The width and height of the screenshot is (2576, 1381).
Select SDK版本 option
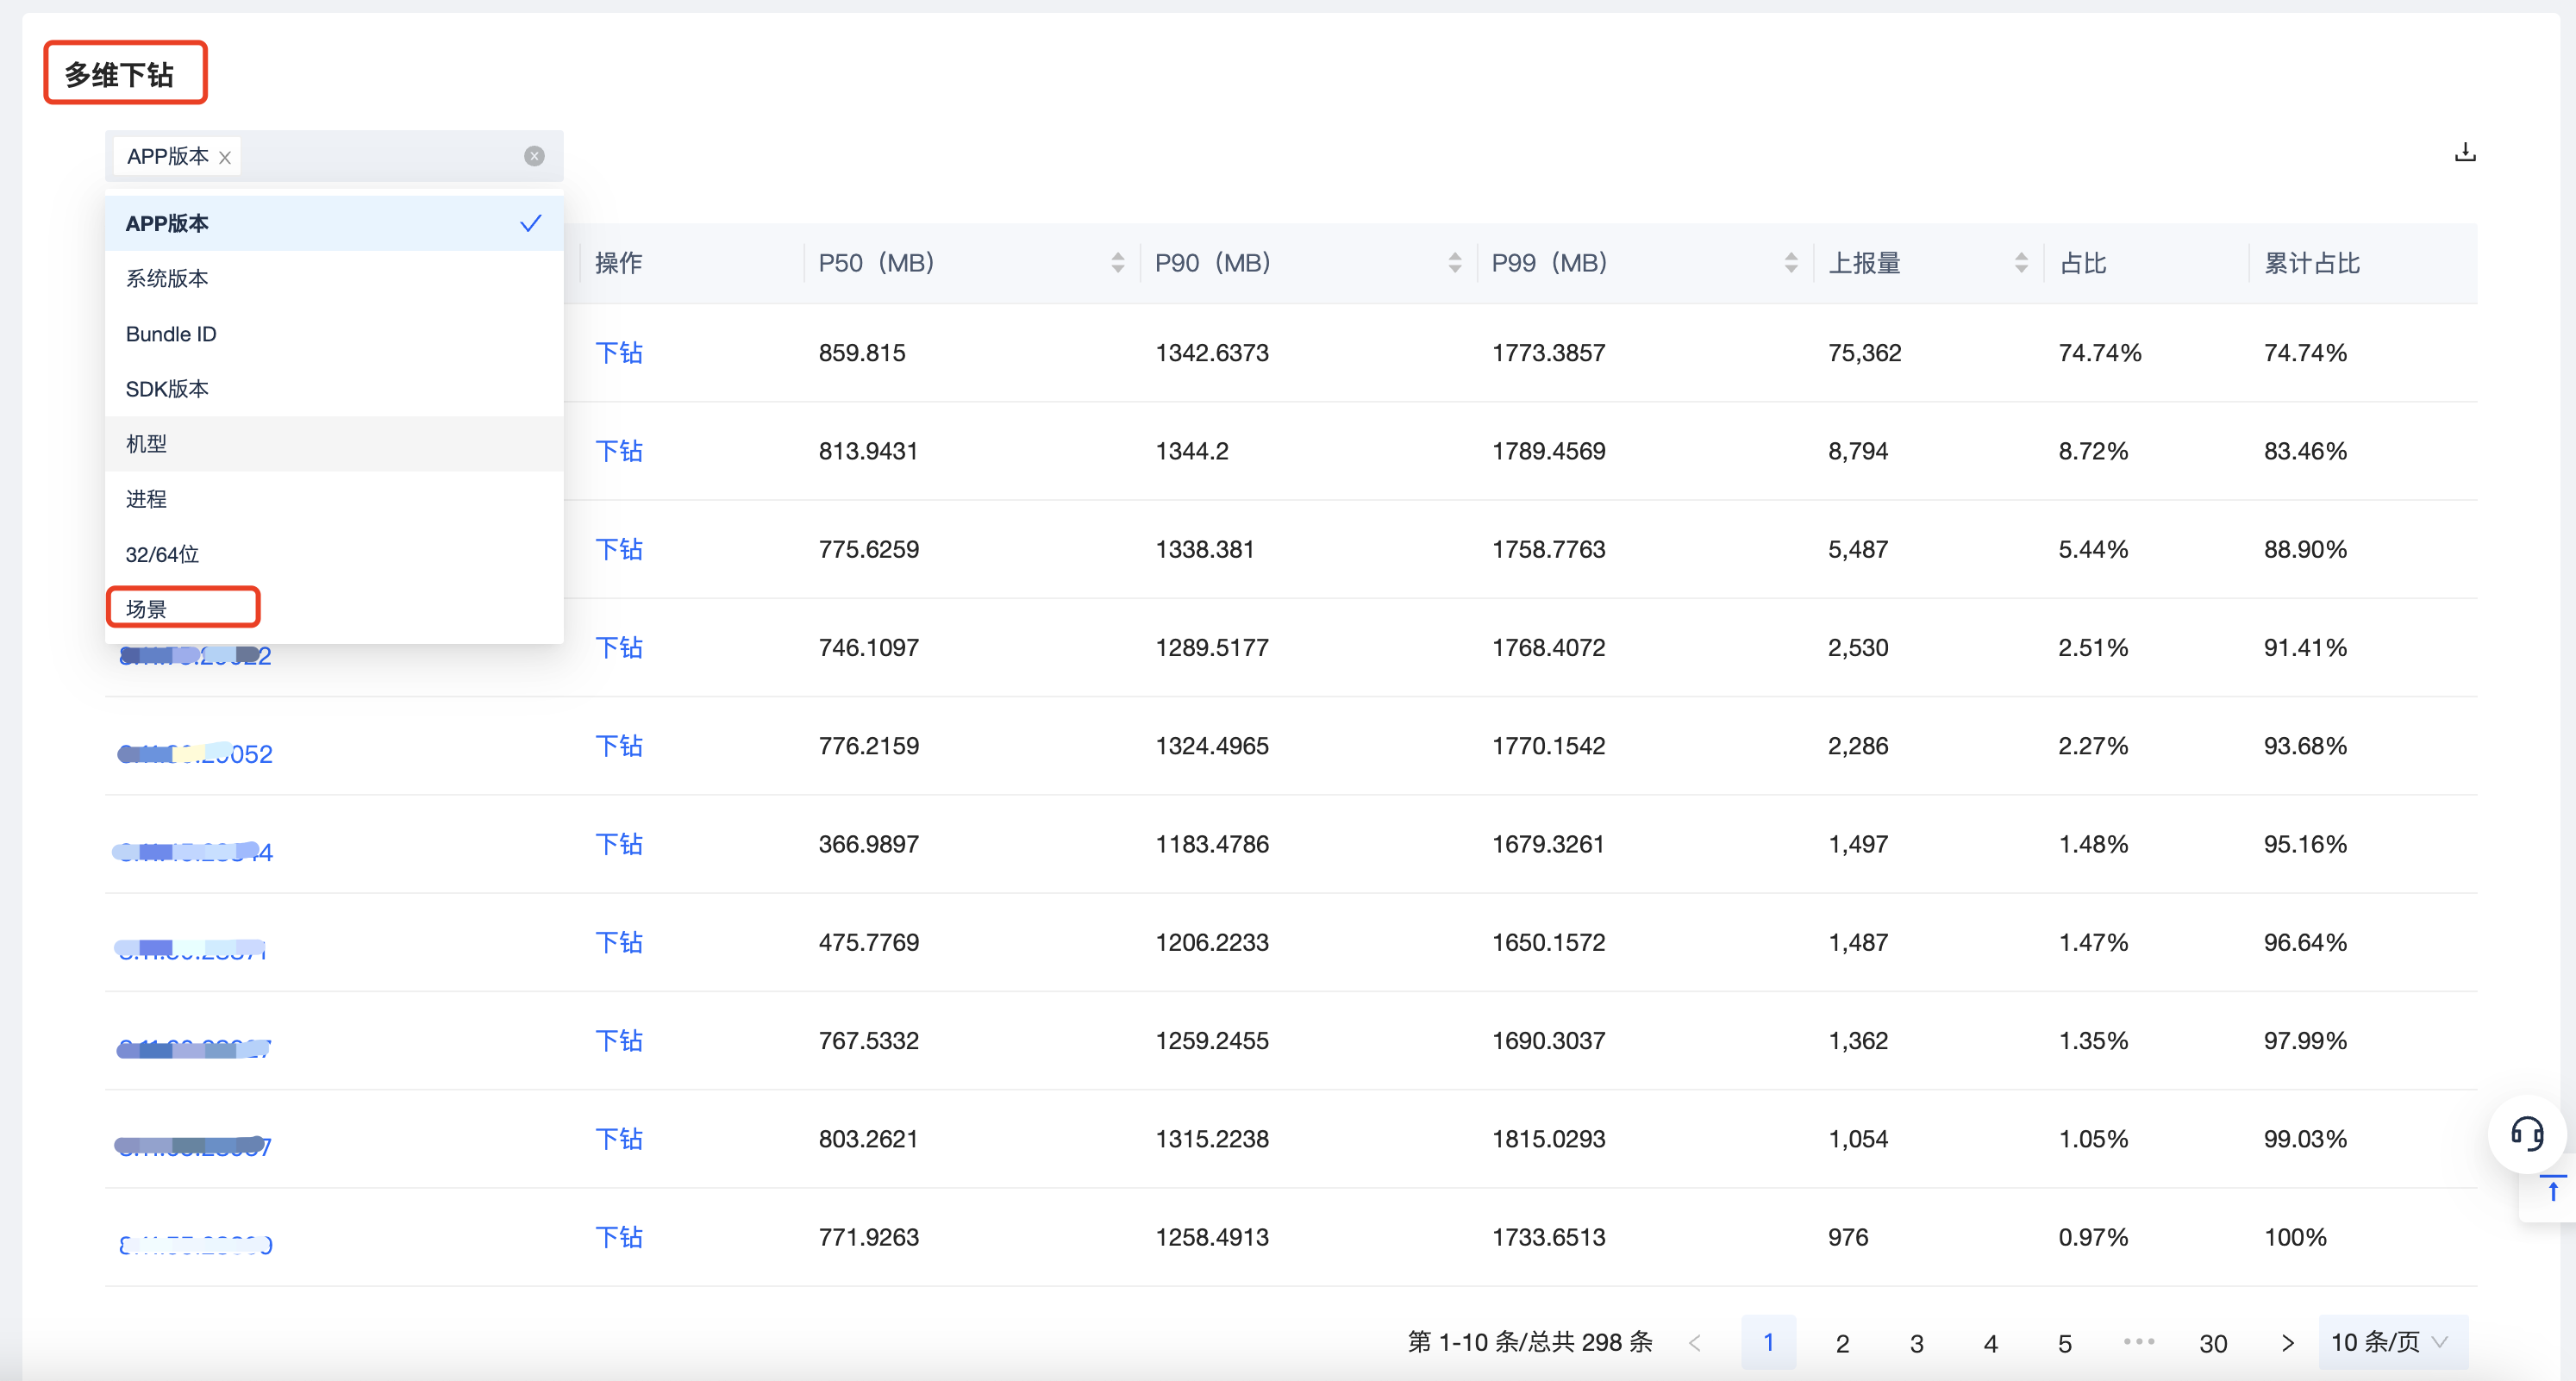coord(334,389)
